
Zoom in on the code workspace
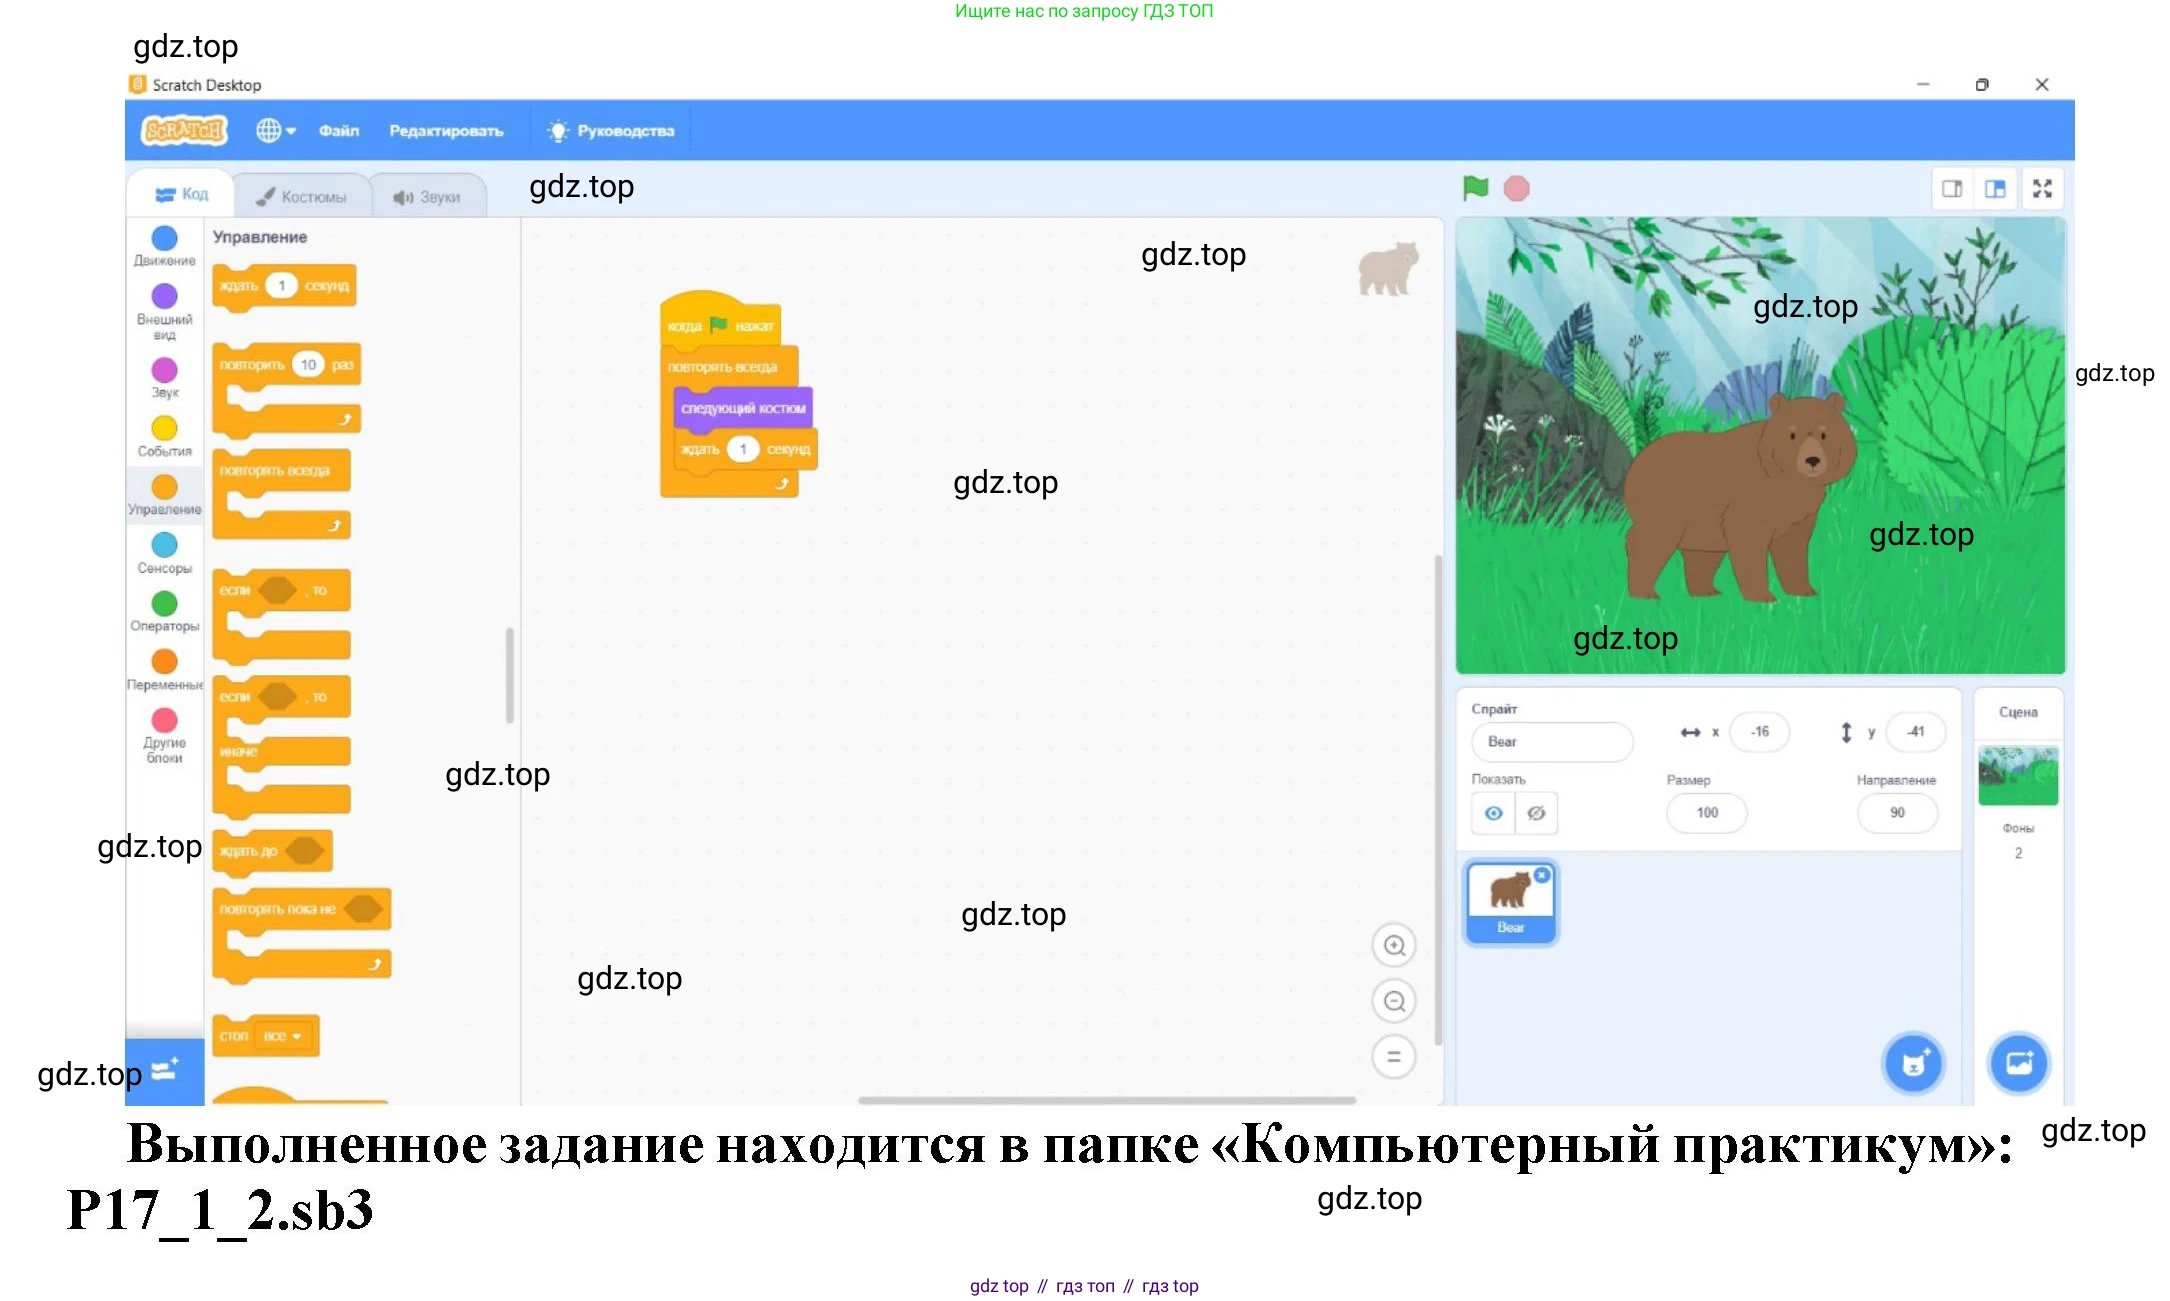tap(1395, 945)
